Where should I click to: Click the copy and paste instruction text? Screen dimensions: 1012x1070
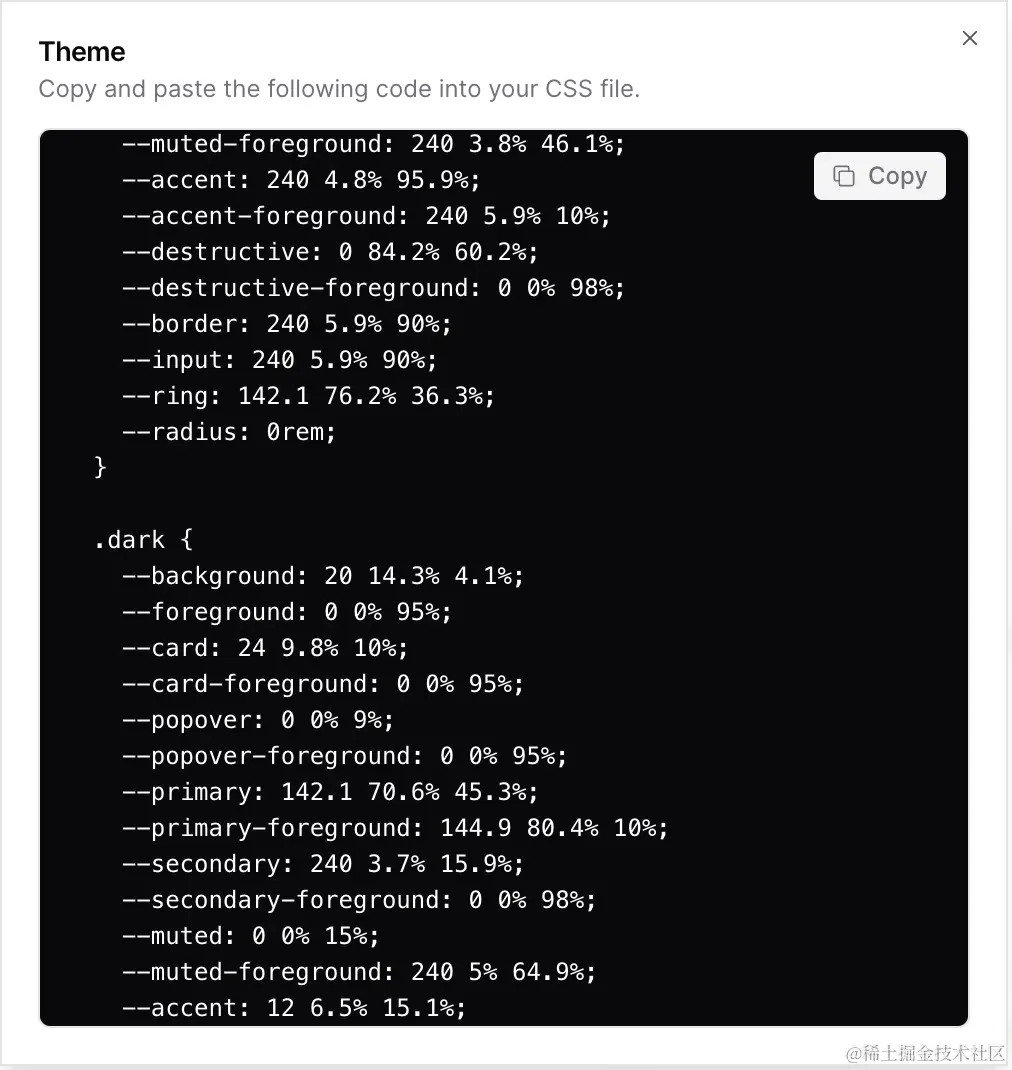339,89
